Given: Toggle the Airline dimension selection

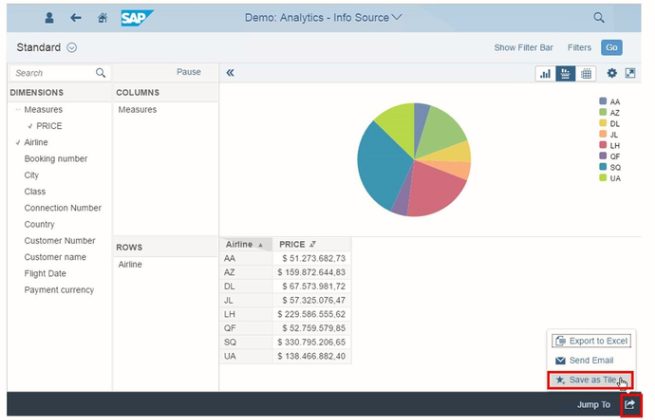Looking at the screenshot, I should [x=35, y=143].
